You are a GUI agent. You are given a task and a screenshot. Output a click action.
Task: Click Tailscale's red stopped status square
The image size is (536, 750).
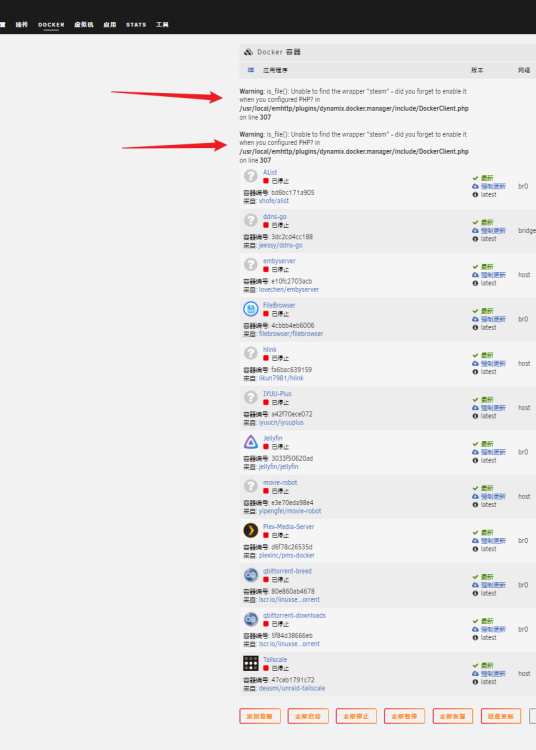click(x=266, y=668)
